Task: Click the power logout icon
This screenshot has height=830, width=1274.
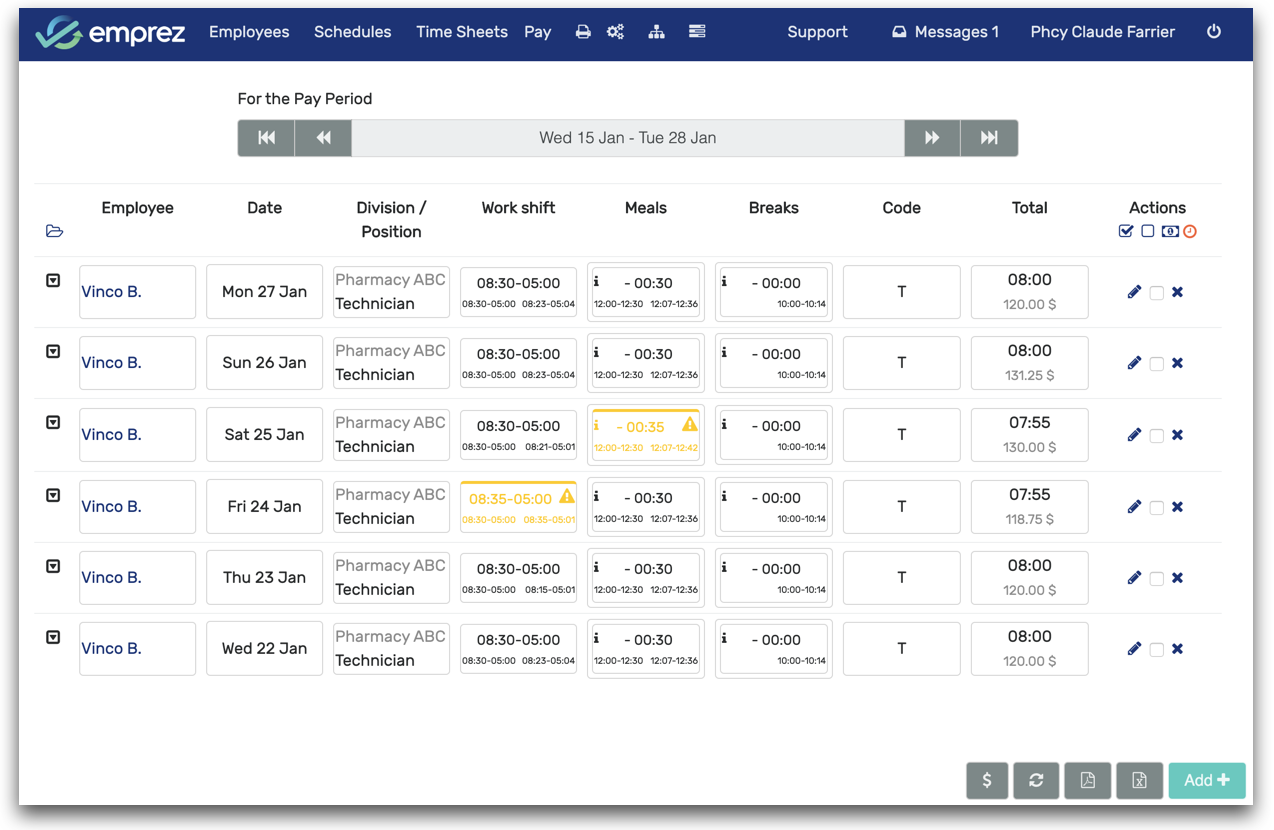Action: (x=1214, y=32)
